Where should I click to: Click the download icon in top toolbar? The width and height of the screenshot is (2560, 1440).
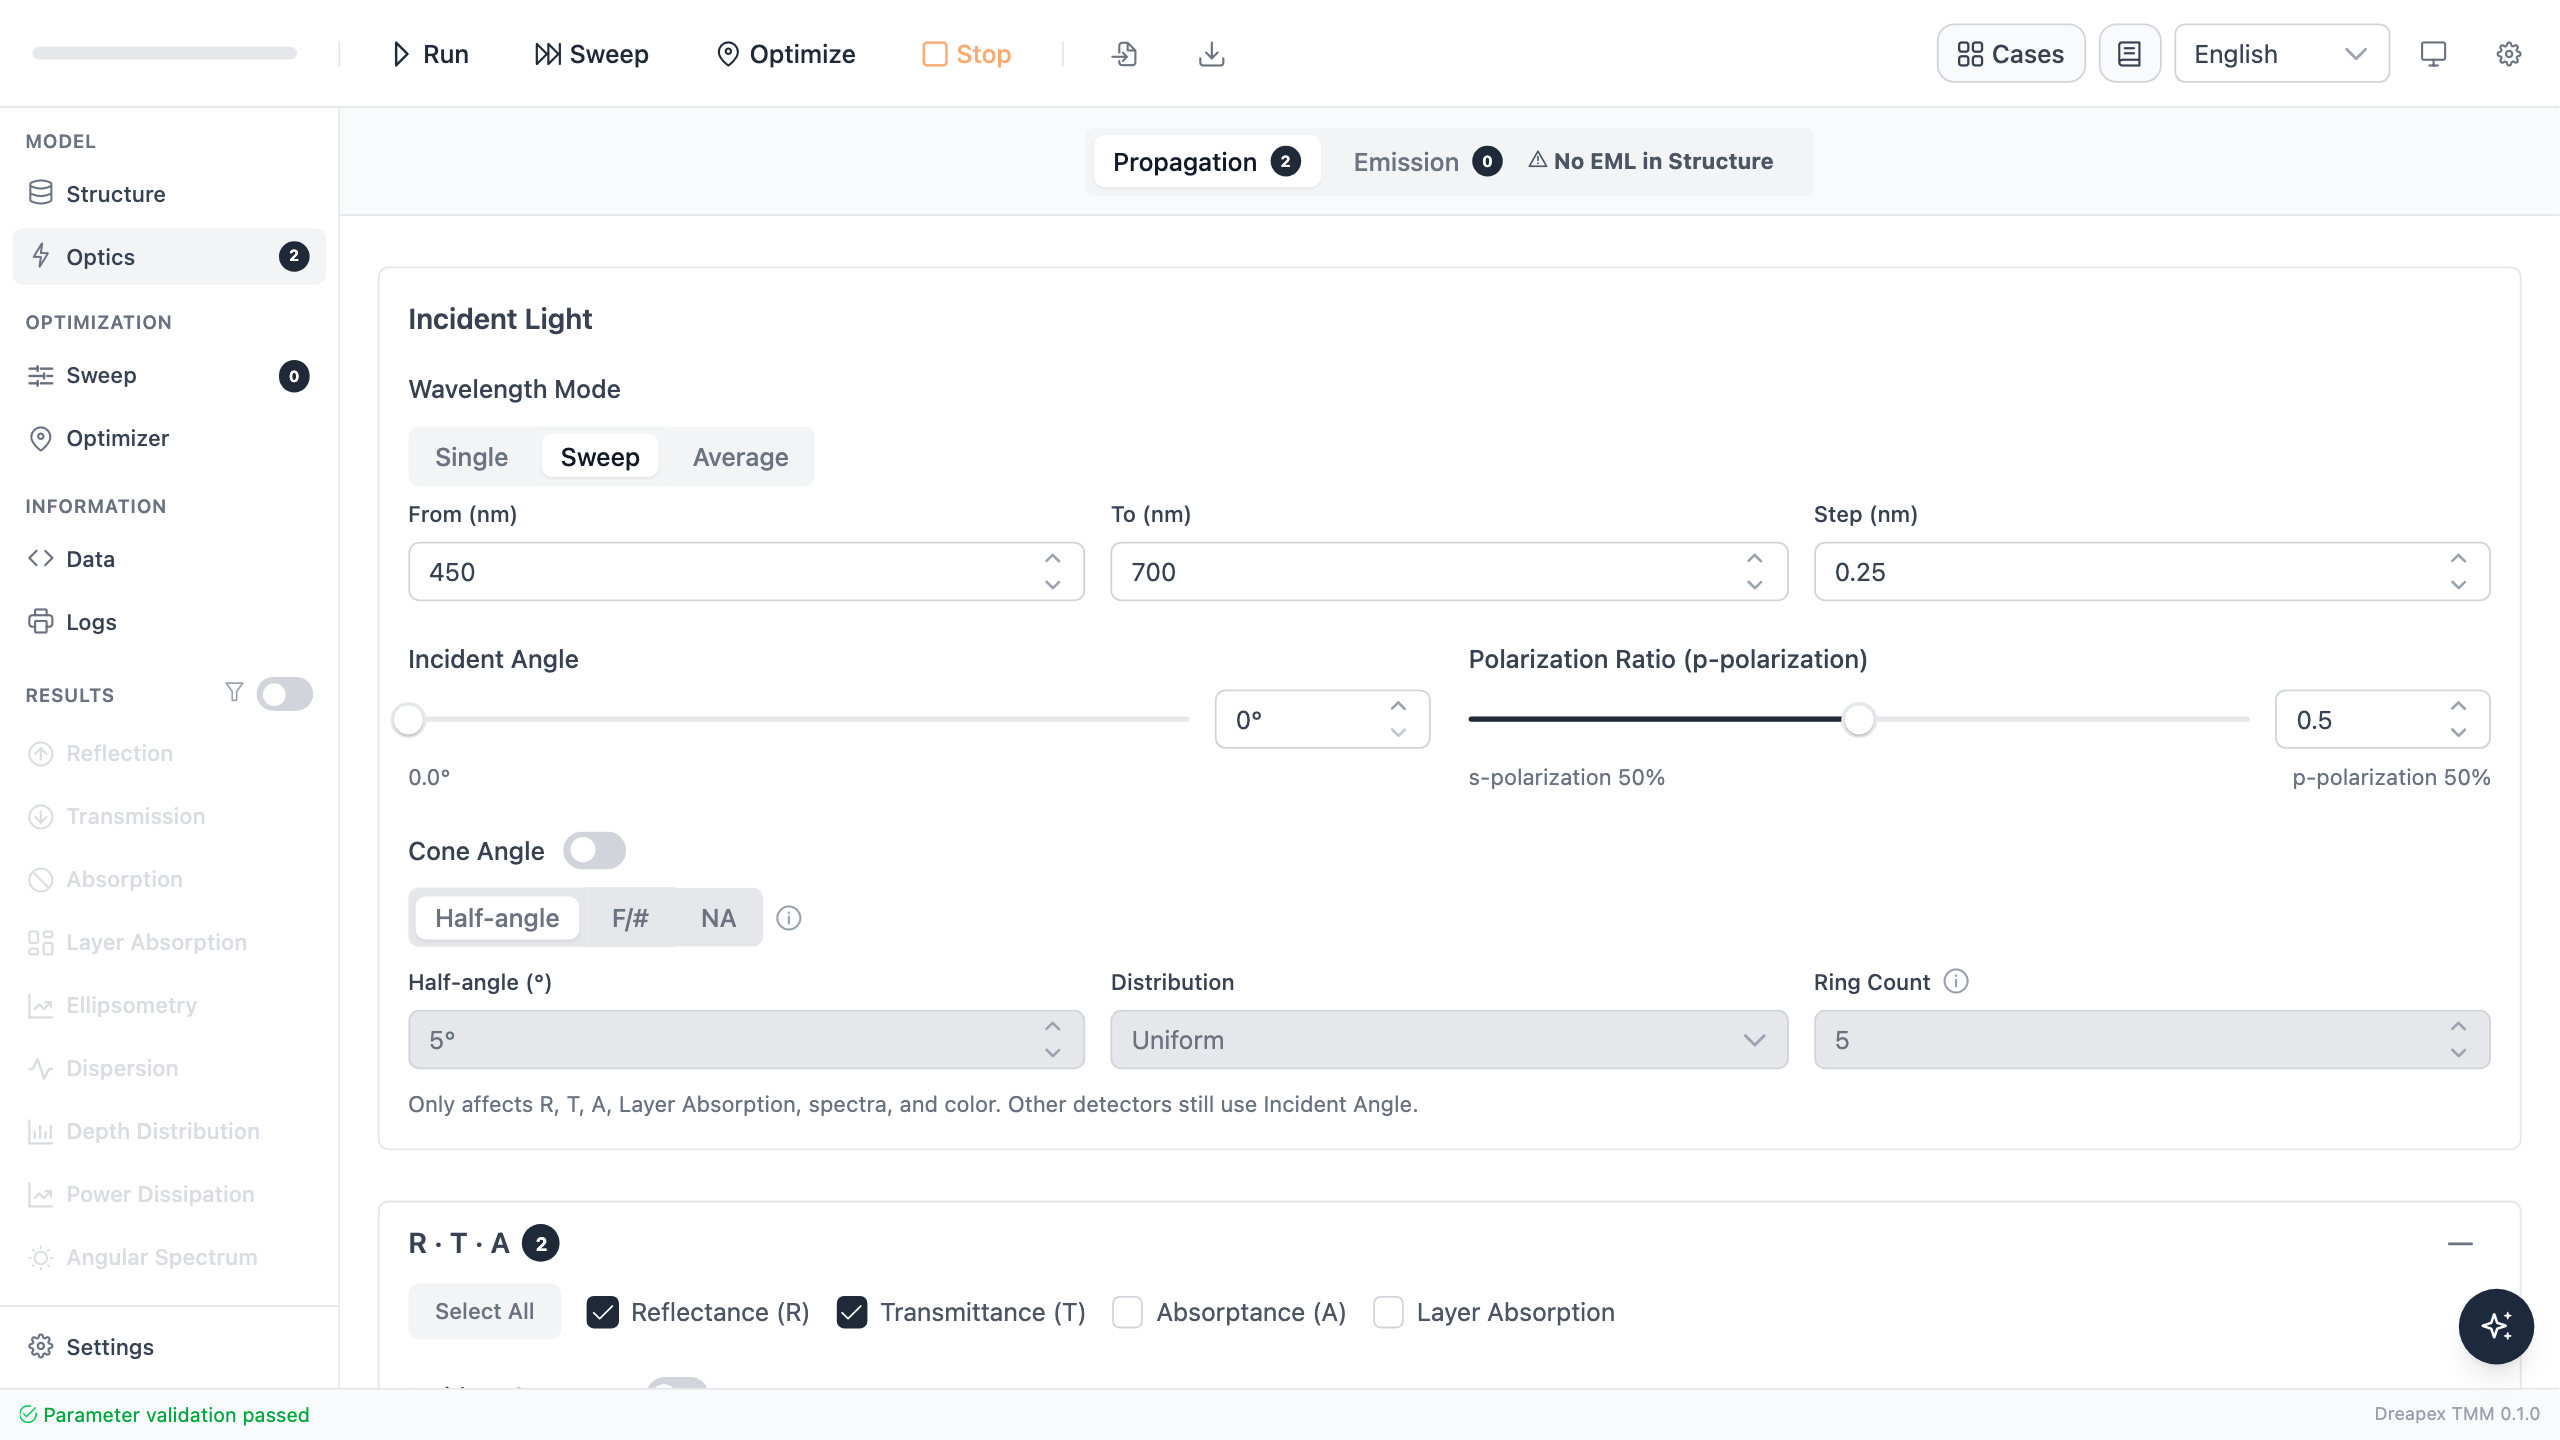point(1211,54)
